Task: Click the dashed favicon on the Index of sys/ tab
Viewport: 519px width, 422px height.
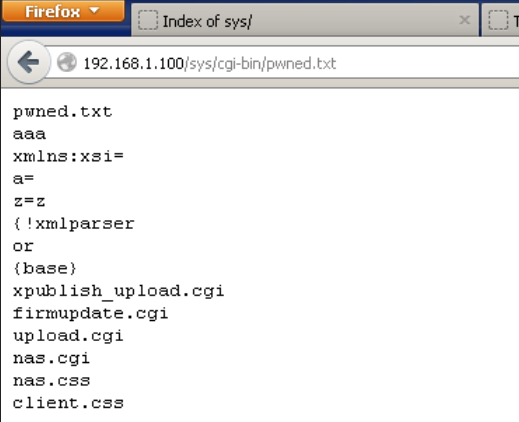Action: 148,20
